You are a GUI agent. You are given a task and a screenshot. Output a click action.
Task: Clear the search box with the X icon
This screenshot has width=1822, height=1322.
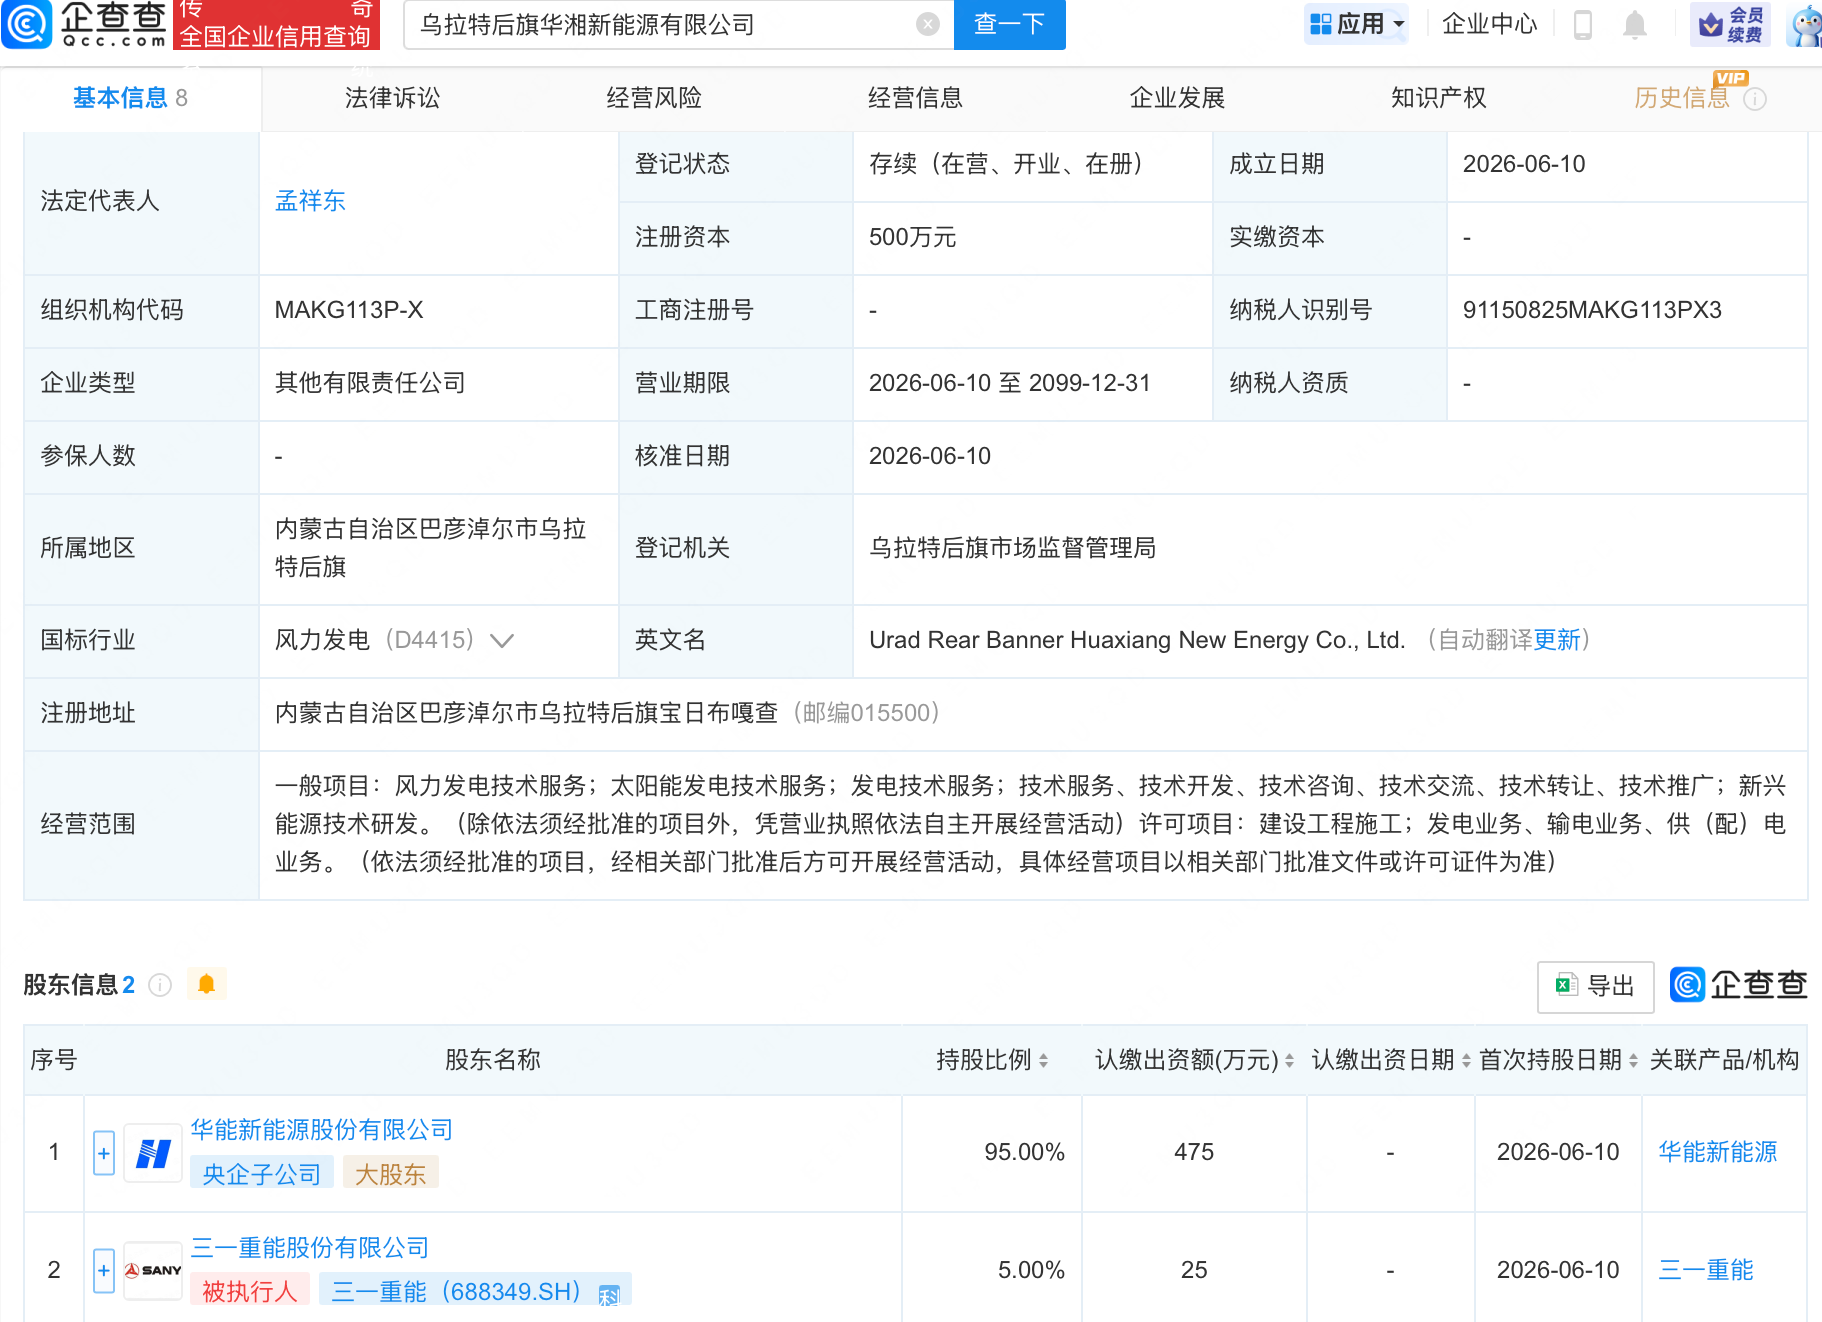coord(928,24)
